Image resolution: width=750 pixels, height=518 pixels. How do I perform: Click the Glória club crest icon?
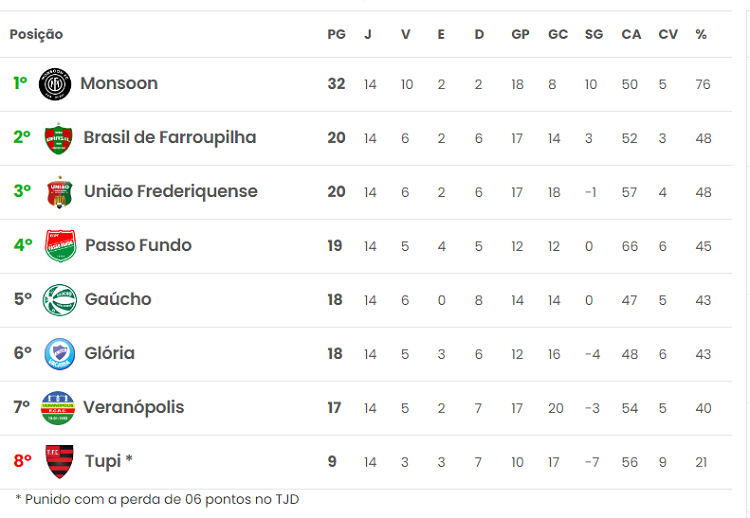pos(60,354)
